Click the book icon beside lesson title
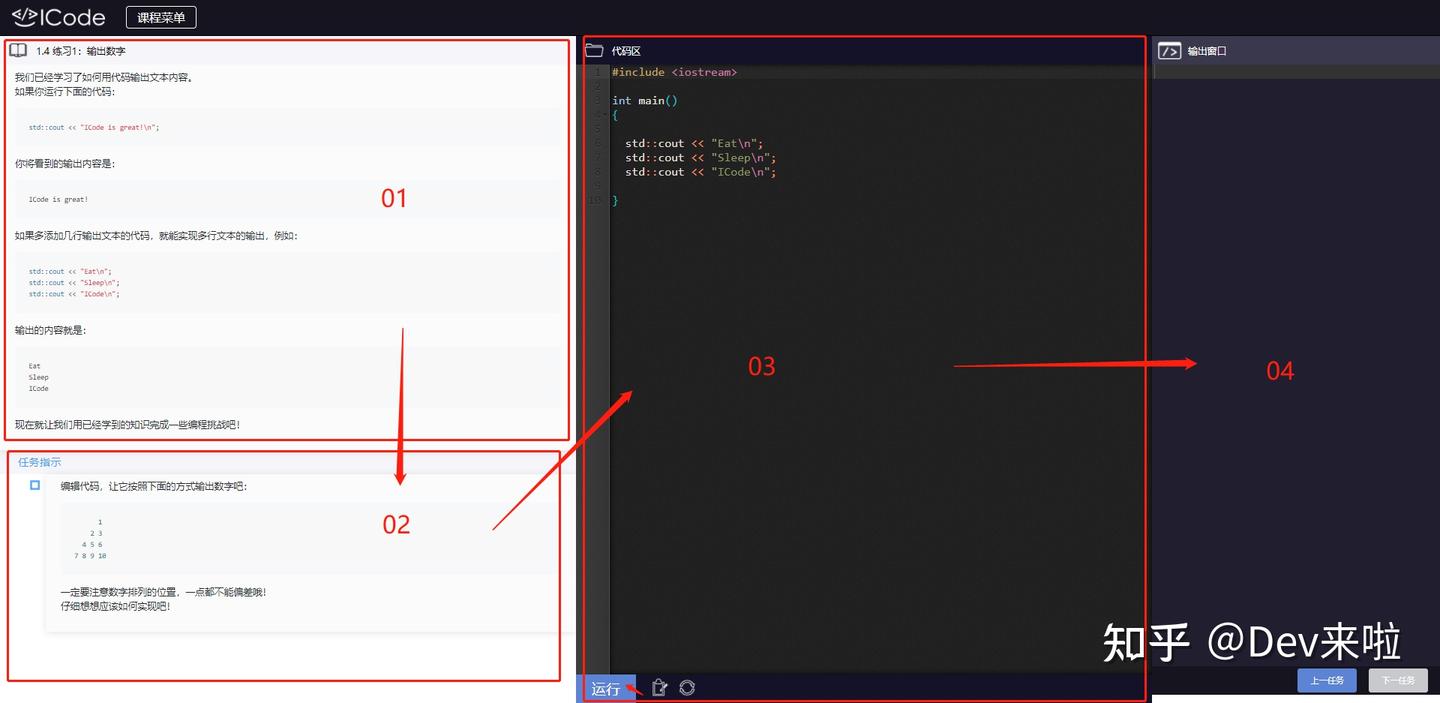Viewport: 1440px width, 703px height. tap(18, 50)
